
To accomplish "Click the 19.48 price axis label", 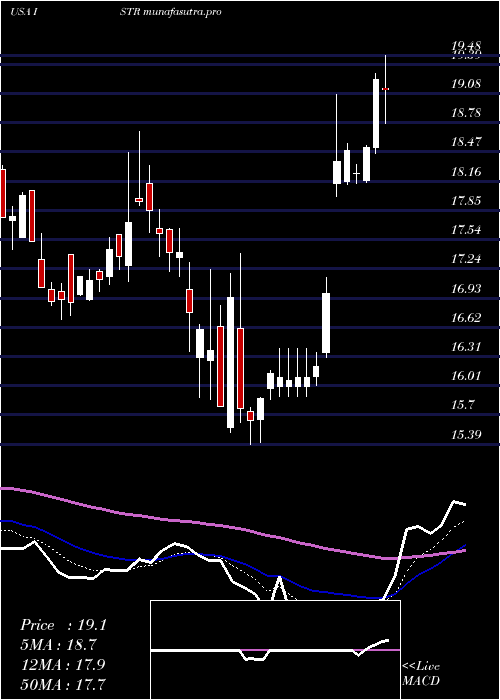I will tap(466, 46).
